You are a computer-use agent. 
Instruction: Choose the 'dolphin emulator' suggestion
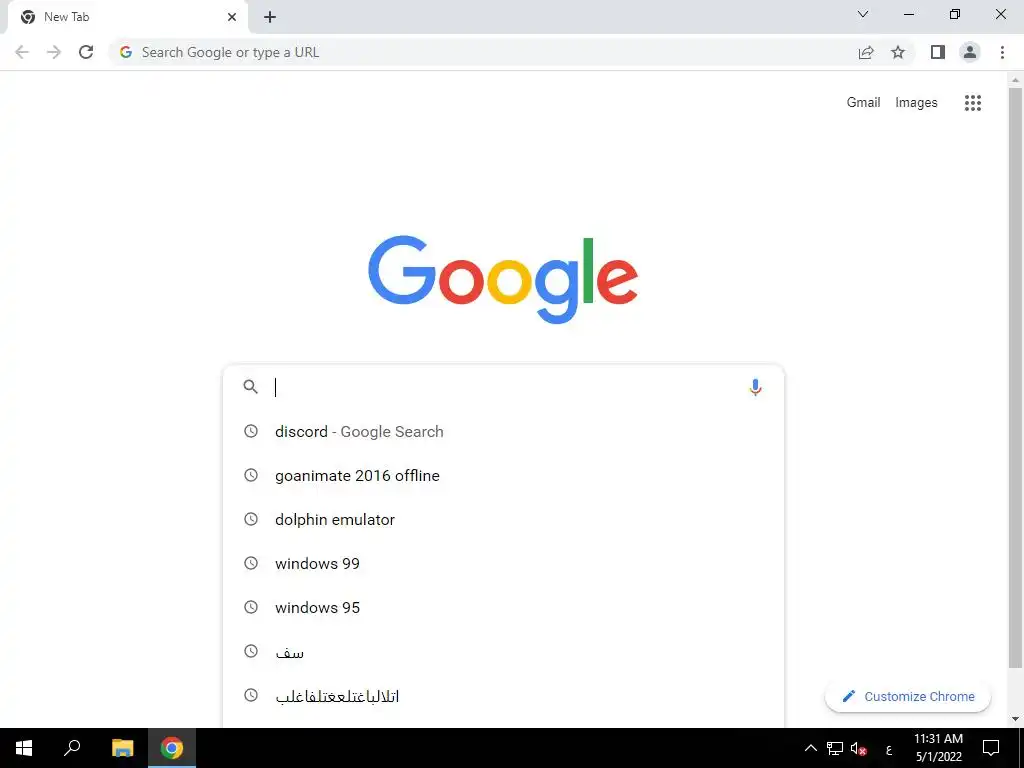point(503,520)
